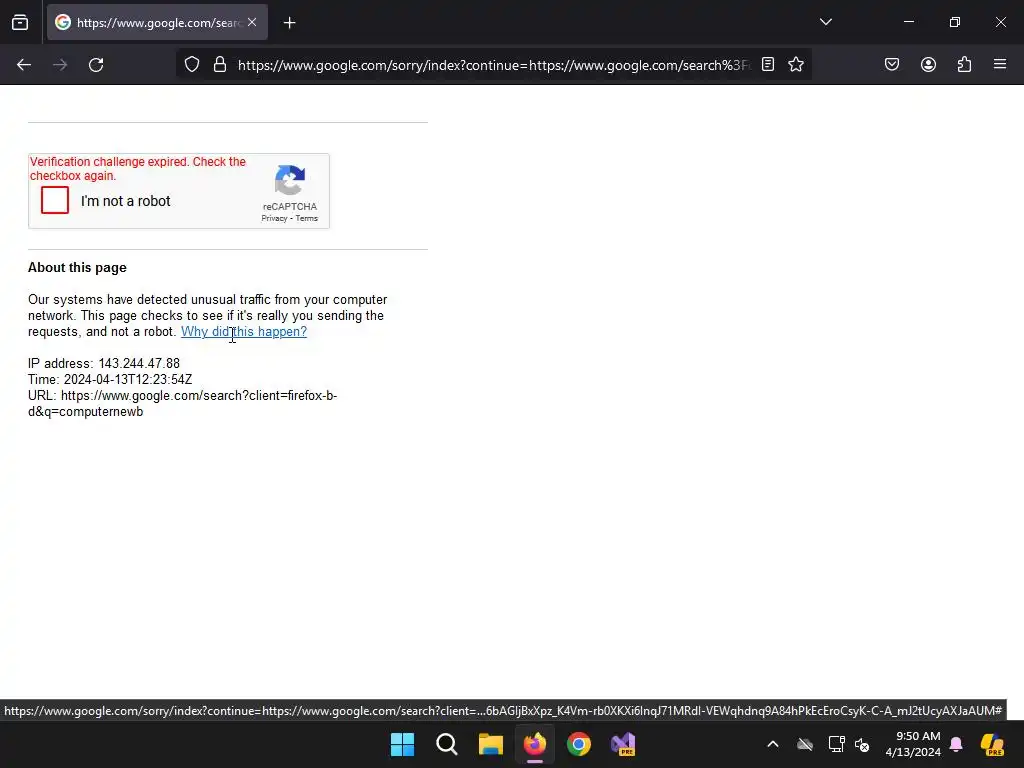Open Firefox account menu
This screenshot has width=1024, height=768.
click(929, 65)
